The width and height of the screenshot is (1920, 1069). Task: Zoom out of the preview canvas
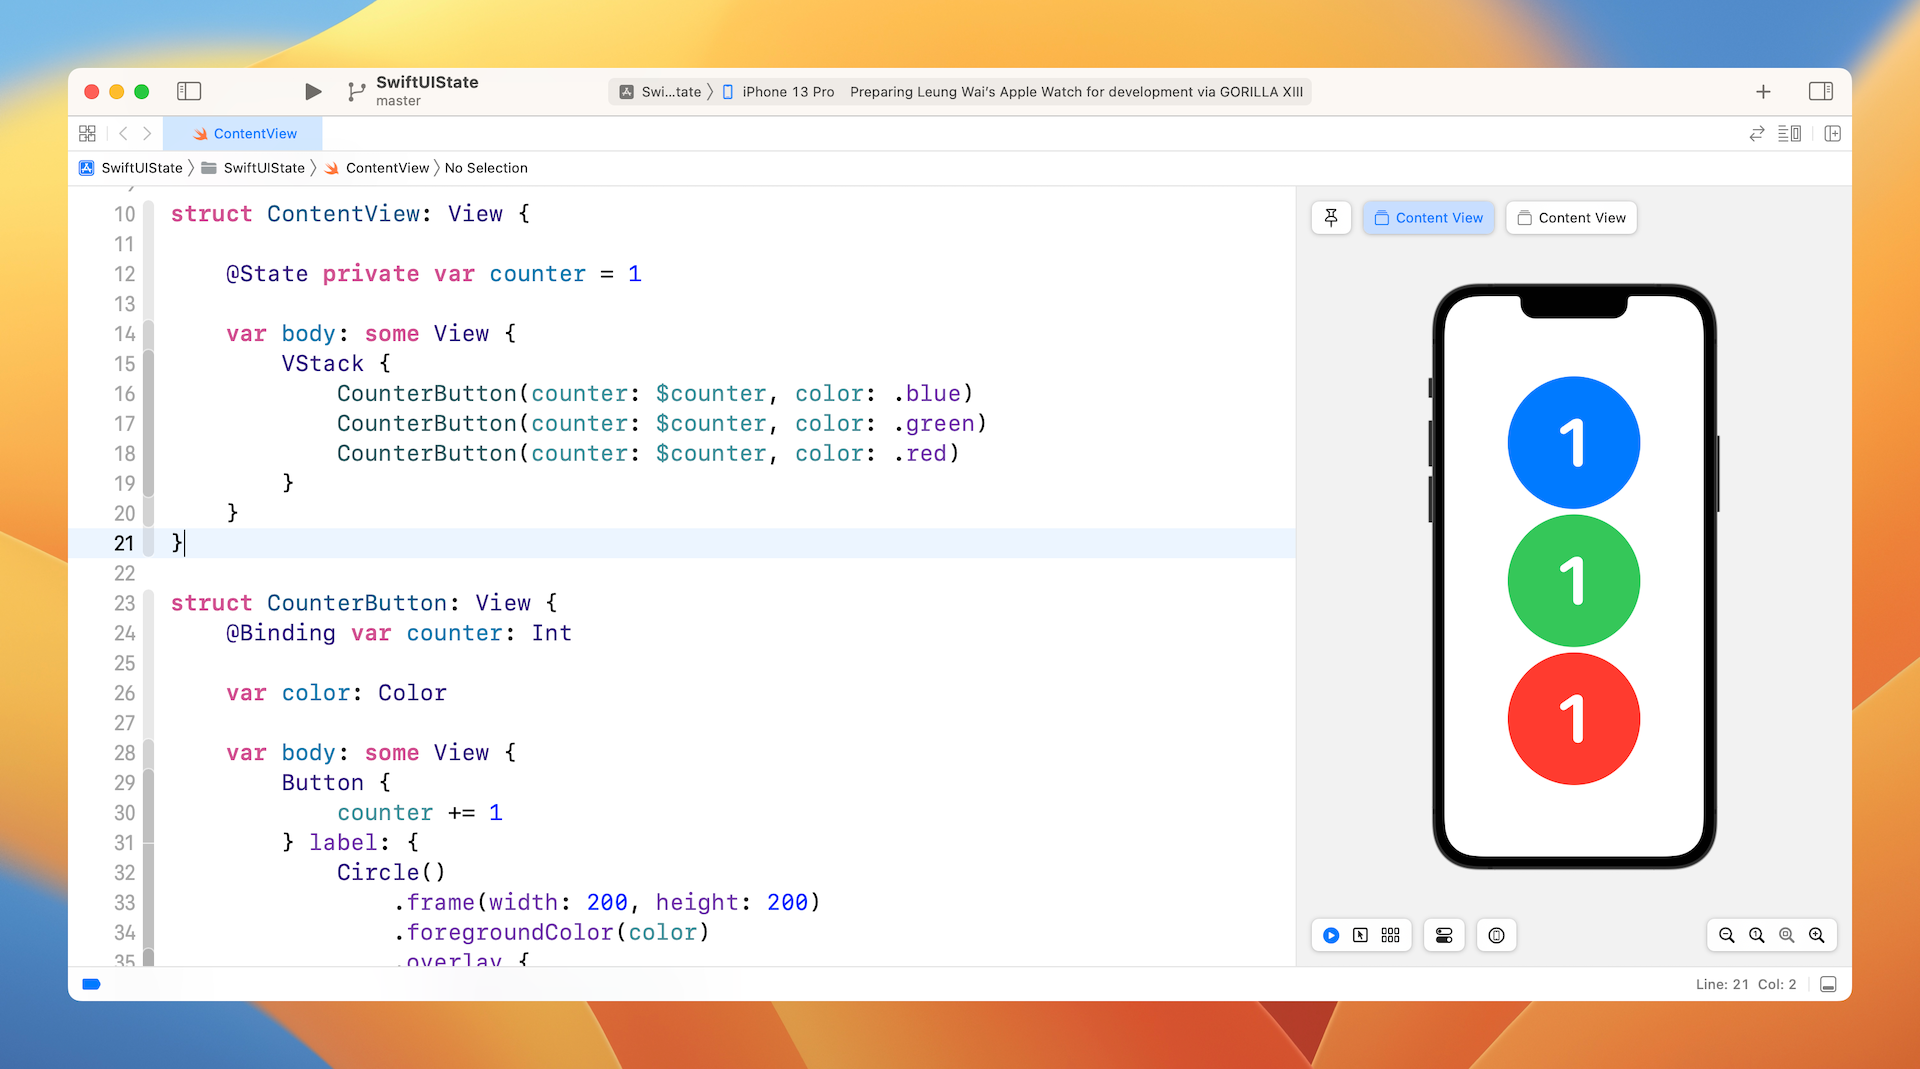coord(1727,936)
